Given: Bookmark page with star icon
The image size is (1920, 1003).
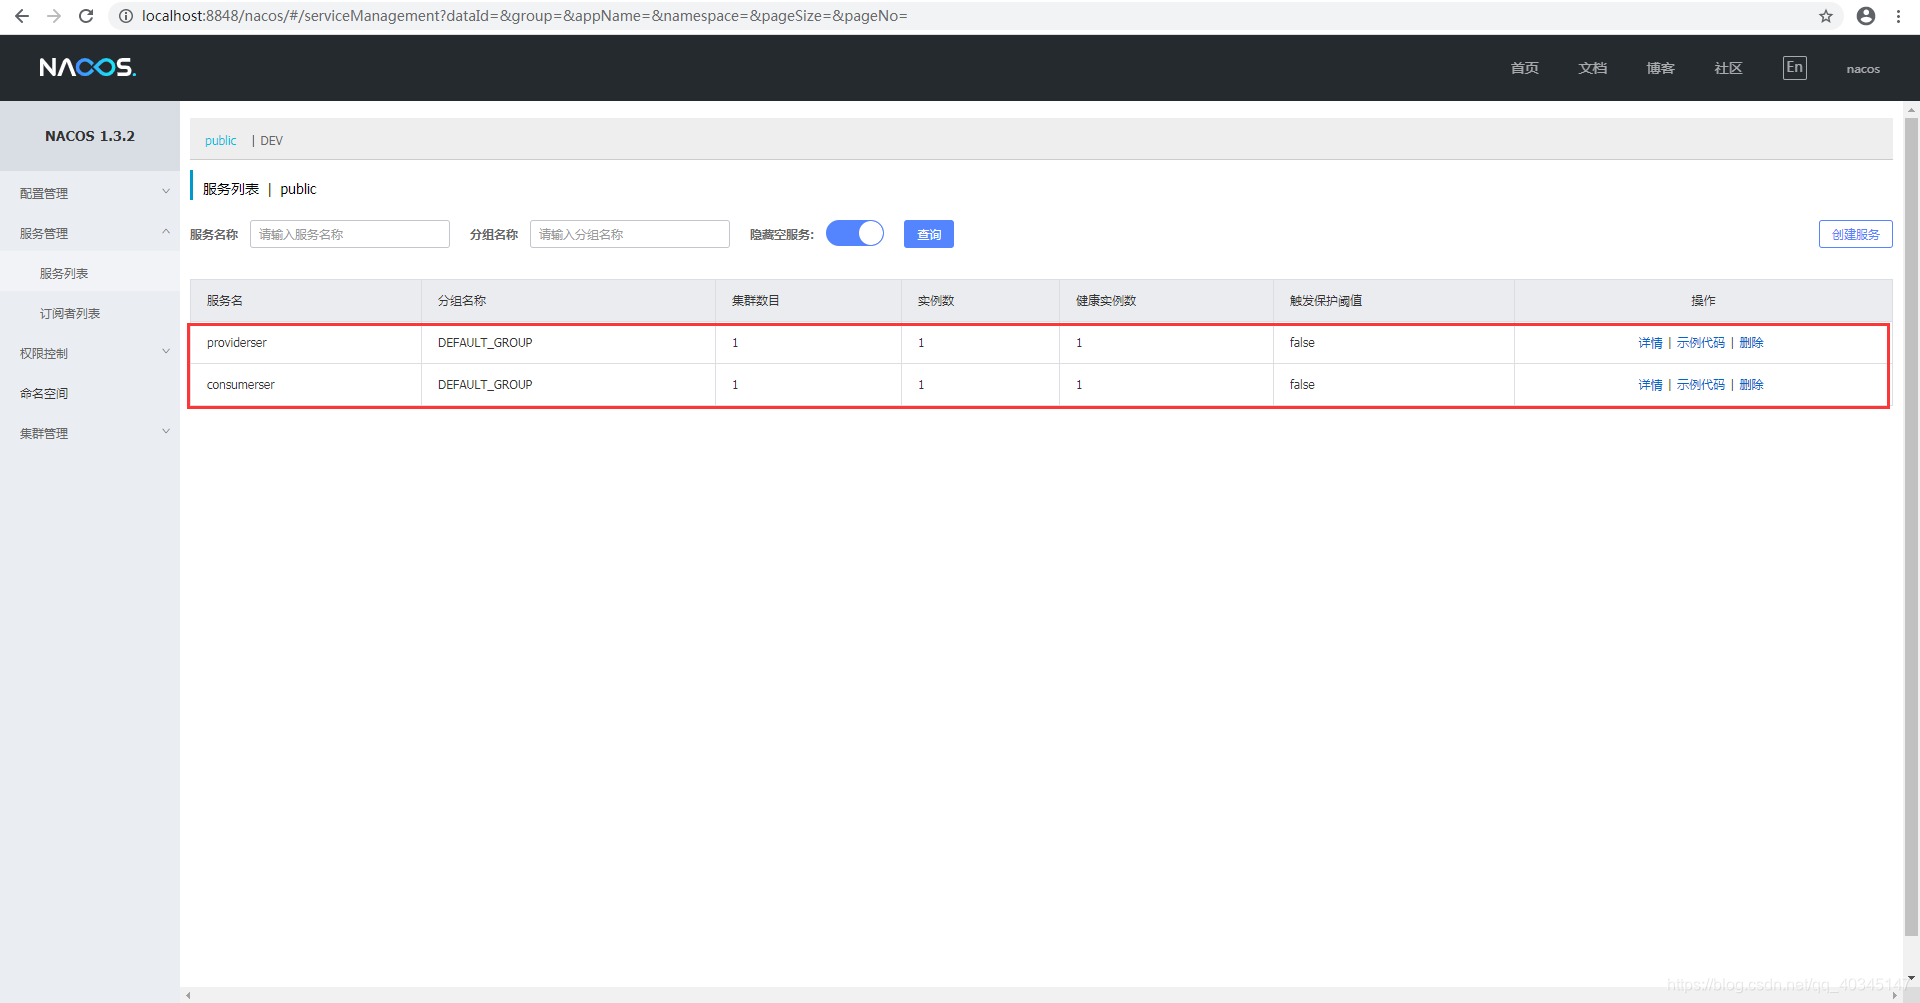Looking at the screenshot, I should (x=1826, y=16).
